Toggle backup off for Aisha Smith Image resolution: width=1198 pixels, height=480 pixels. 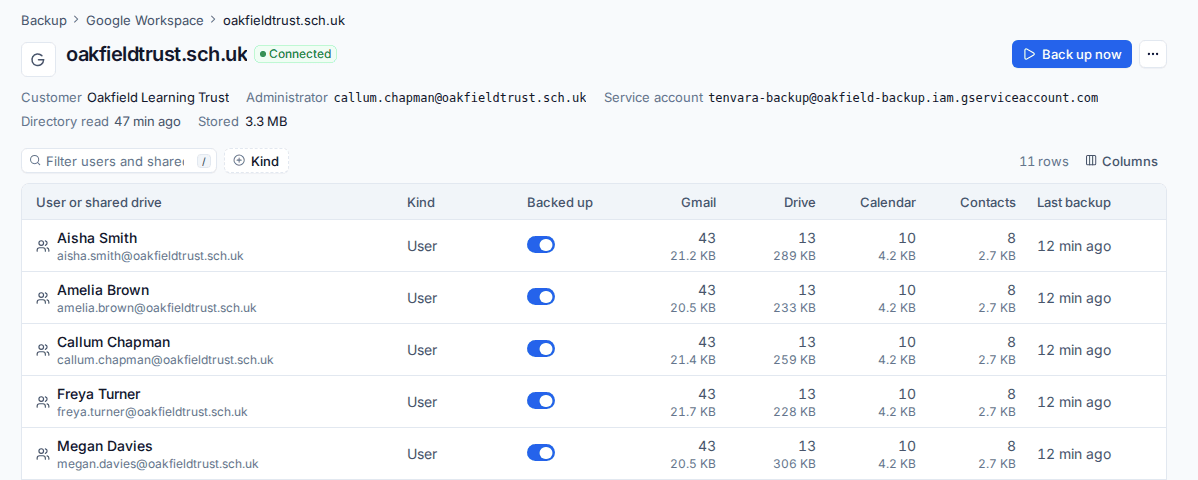541,245
